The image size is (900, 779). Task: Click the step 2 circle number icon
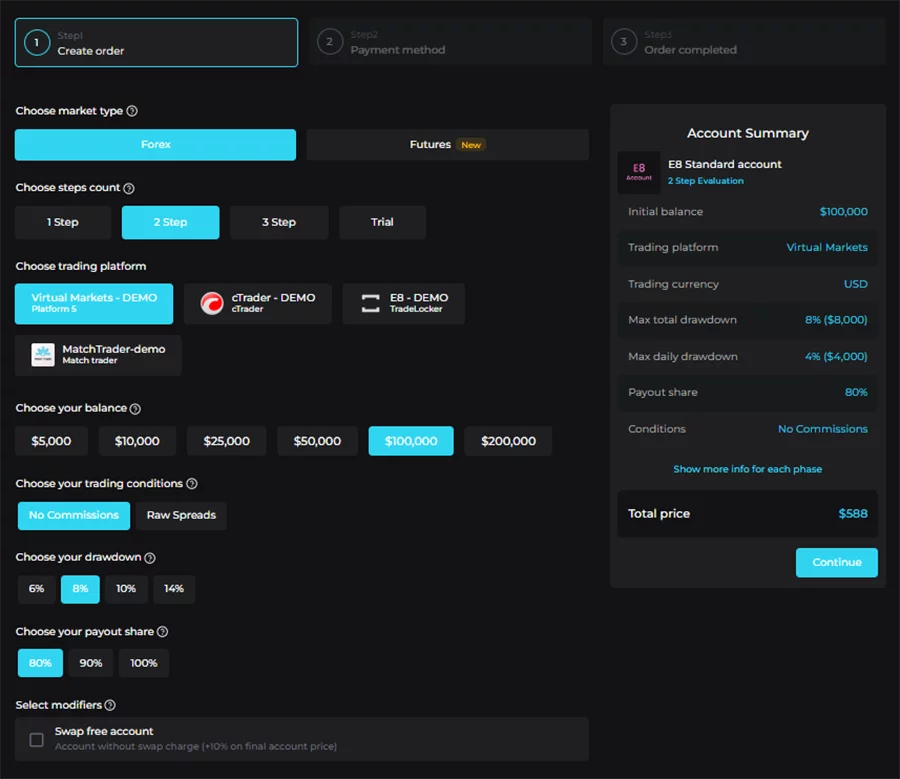tap(329, 42)
